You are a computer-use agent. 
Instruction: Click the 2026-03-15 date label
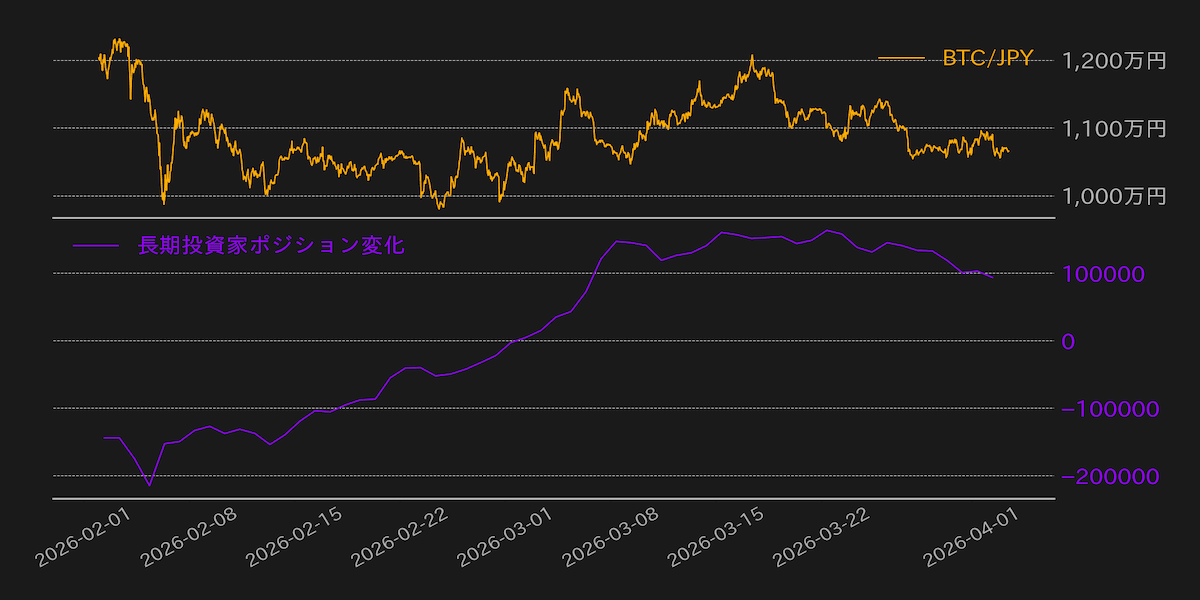coord(720,538)
